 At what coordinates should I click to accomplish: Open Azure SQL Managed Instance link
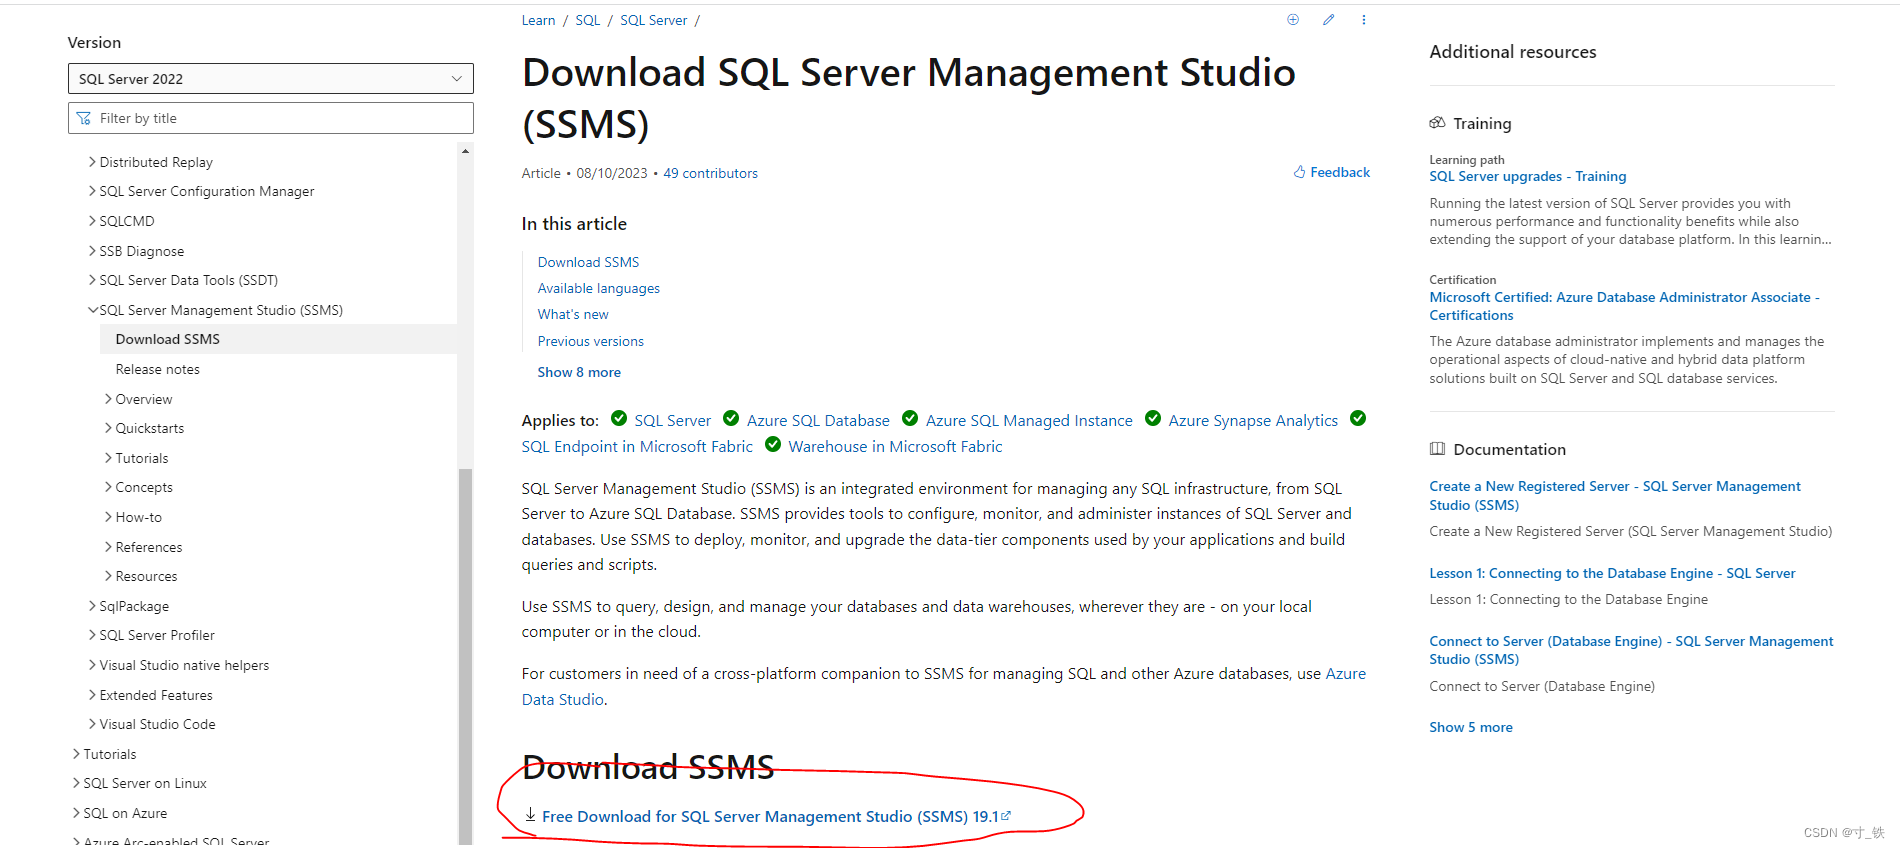(1029, 420)
